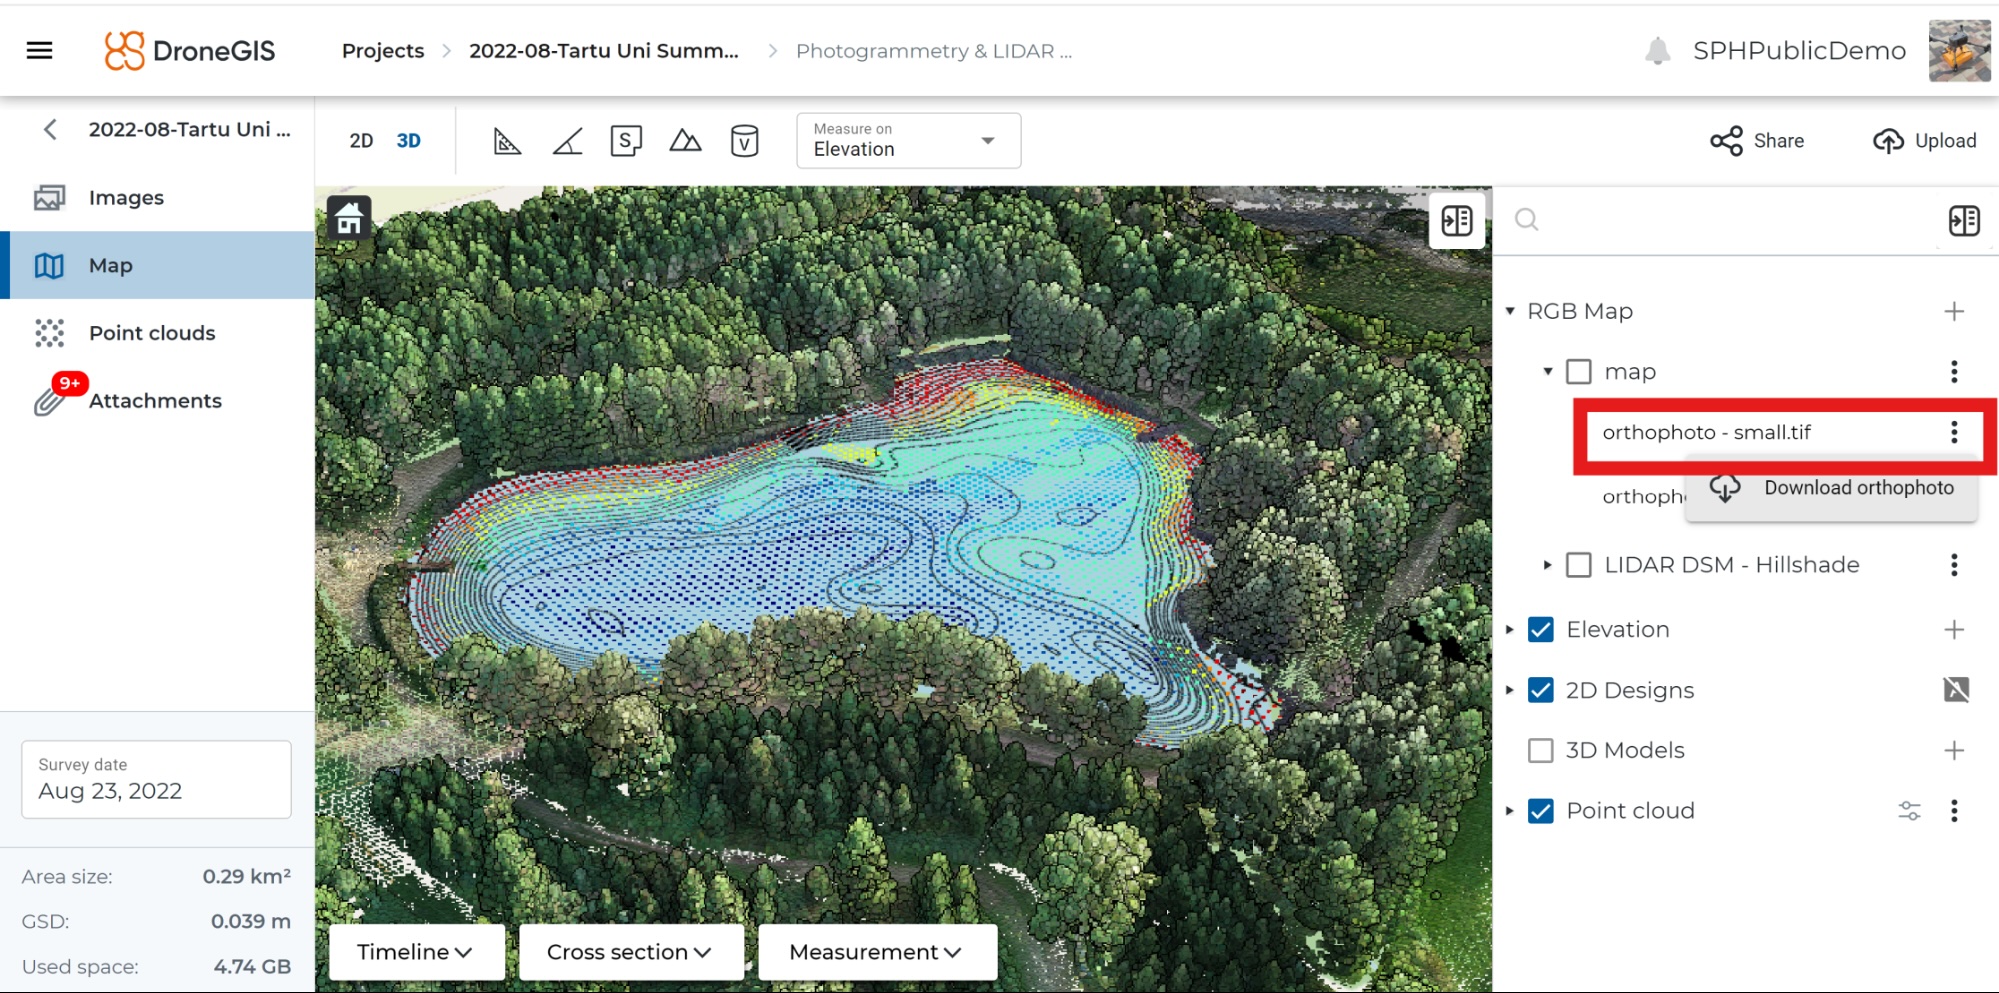Viewport: 1999px width, 993px height.
Task: Click the 2022-08-Tartu Uni project title
Action: pos(189,129)
